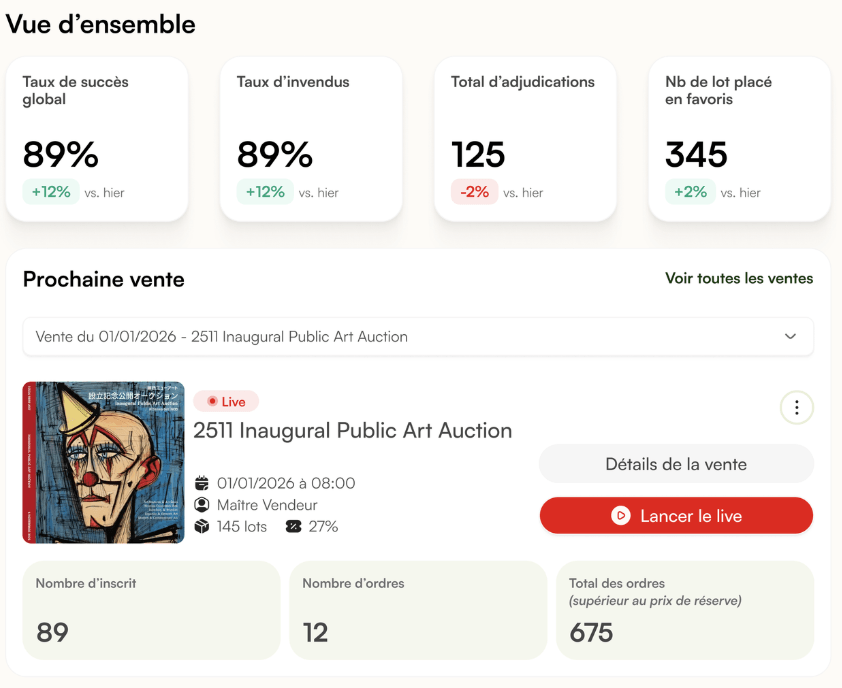Click the Nombre d'inscrit stat tile
The image size is (842, 688).
coord(151,611)
